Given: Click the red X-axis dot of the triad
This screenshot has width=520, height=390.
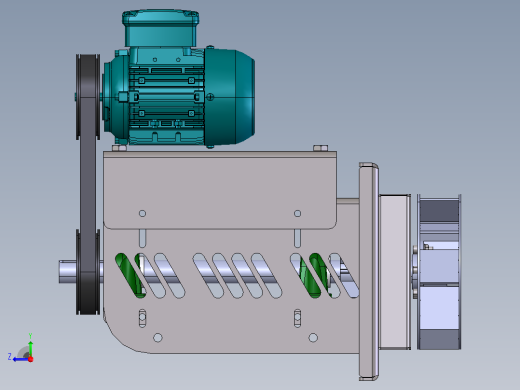Looking at the screenshot, I should [31, 359].
